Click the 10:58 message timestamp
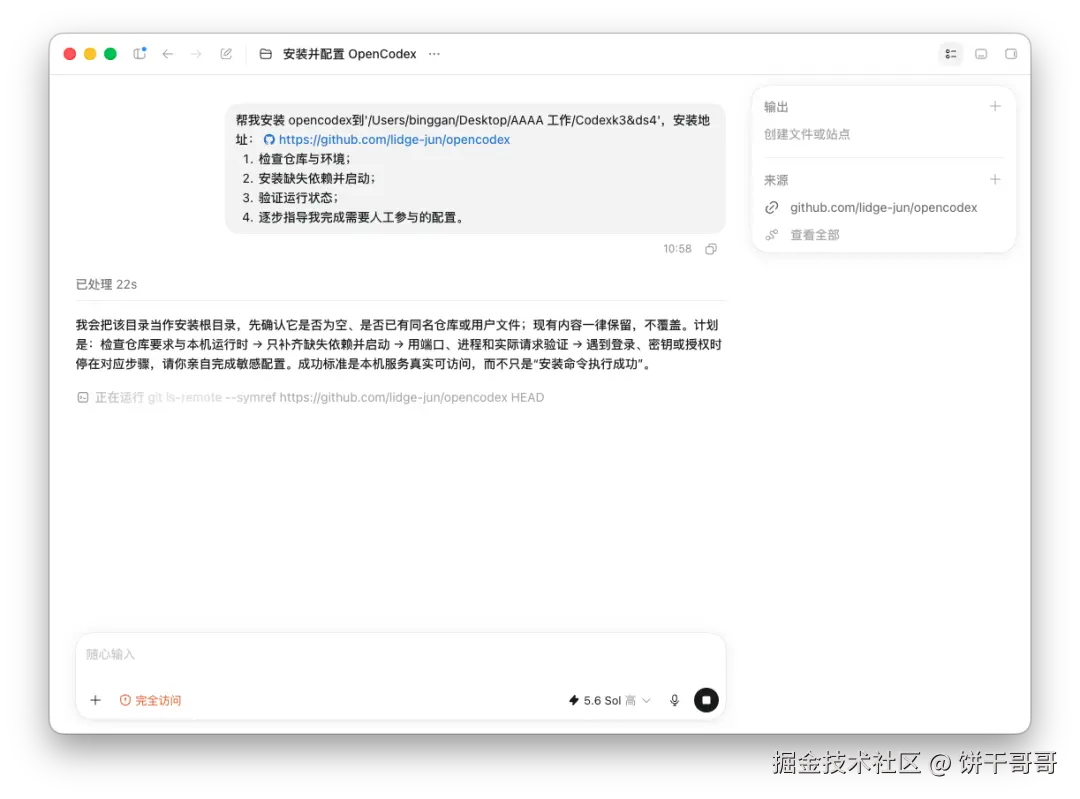1080x799 pixels. click(x=677, y=249)
